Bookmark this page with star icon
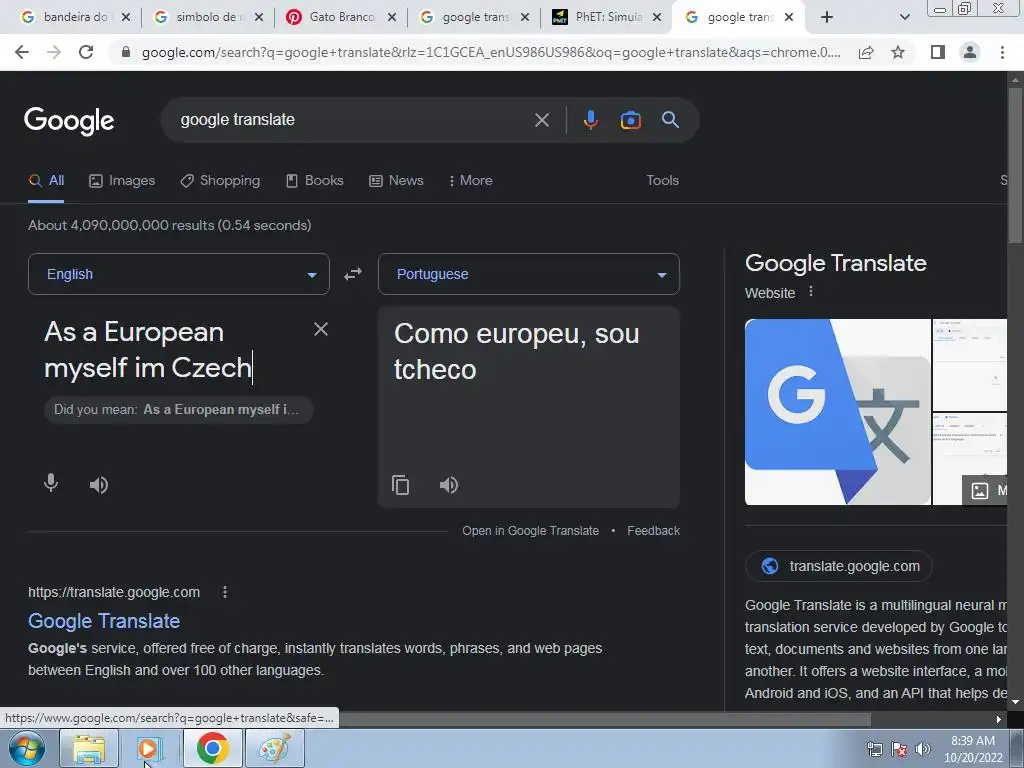1024x768 pixels. point(898,52)
